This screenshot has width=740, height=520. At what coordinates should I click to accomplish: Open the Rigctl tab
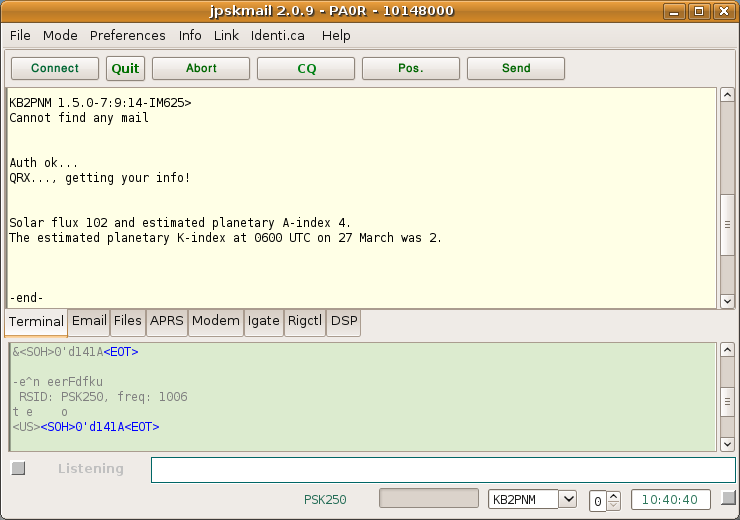[305, 321]
